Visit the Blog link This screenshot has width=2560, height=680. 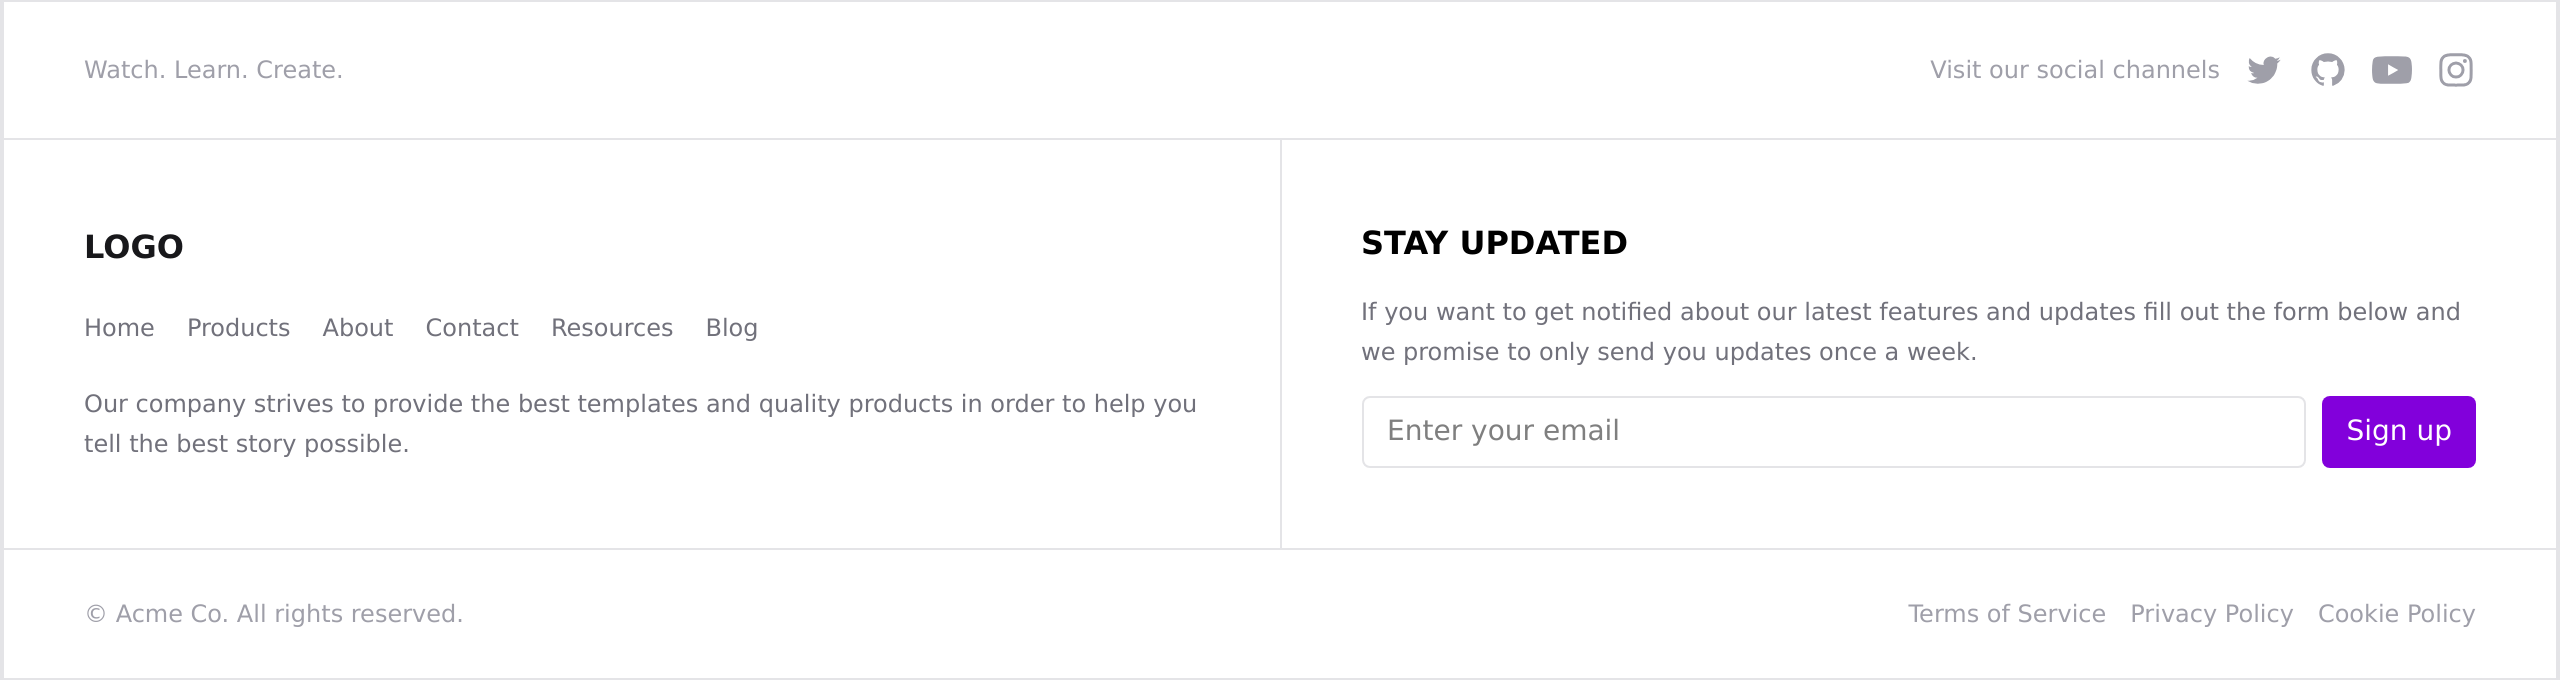732,328
